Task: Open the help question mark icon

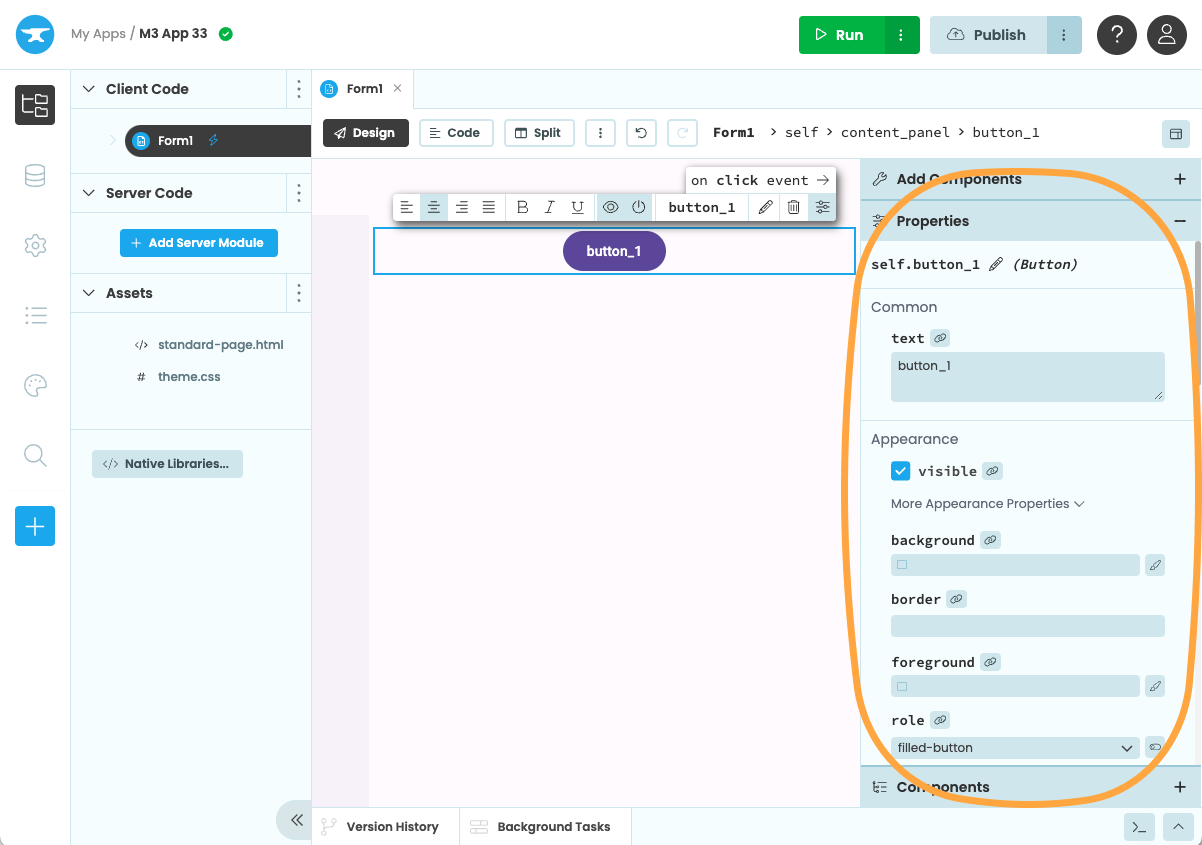Action: coord(1117,35)
